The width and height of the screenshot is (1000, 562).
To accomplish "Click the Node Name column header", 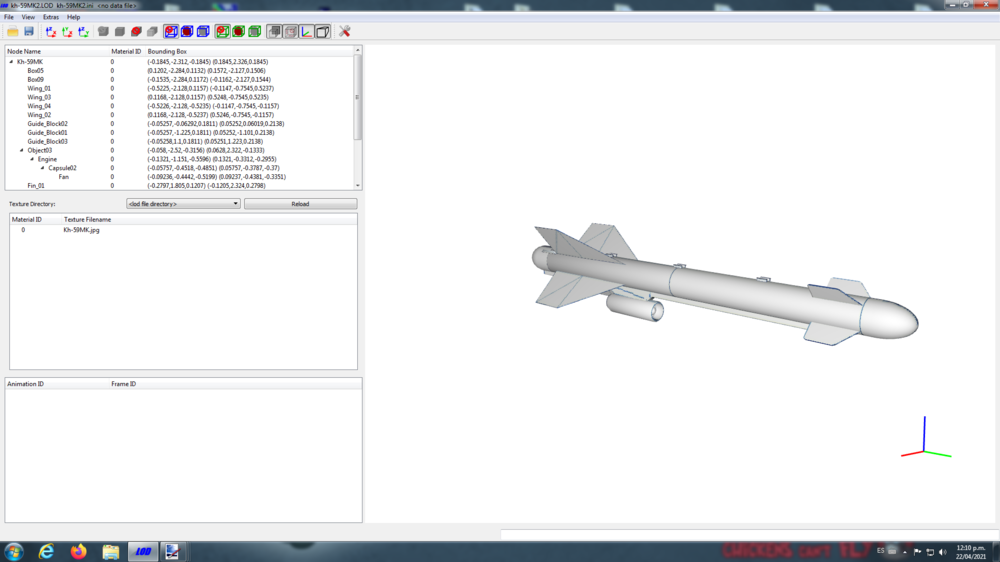I will [x=24, y=51].
